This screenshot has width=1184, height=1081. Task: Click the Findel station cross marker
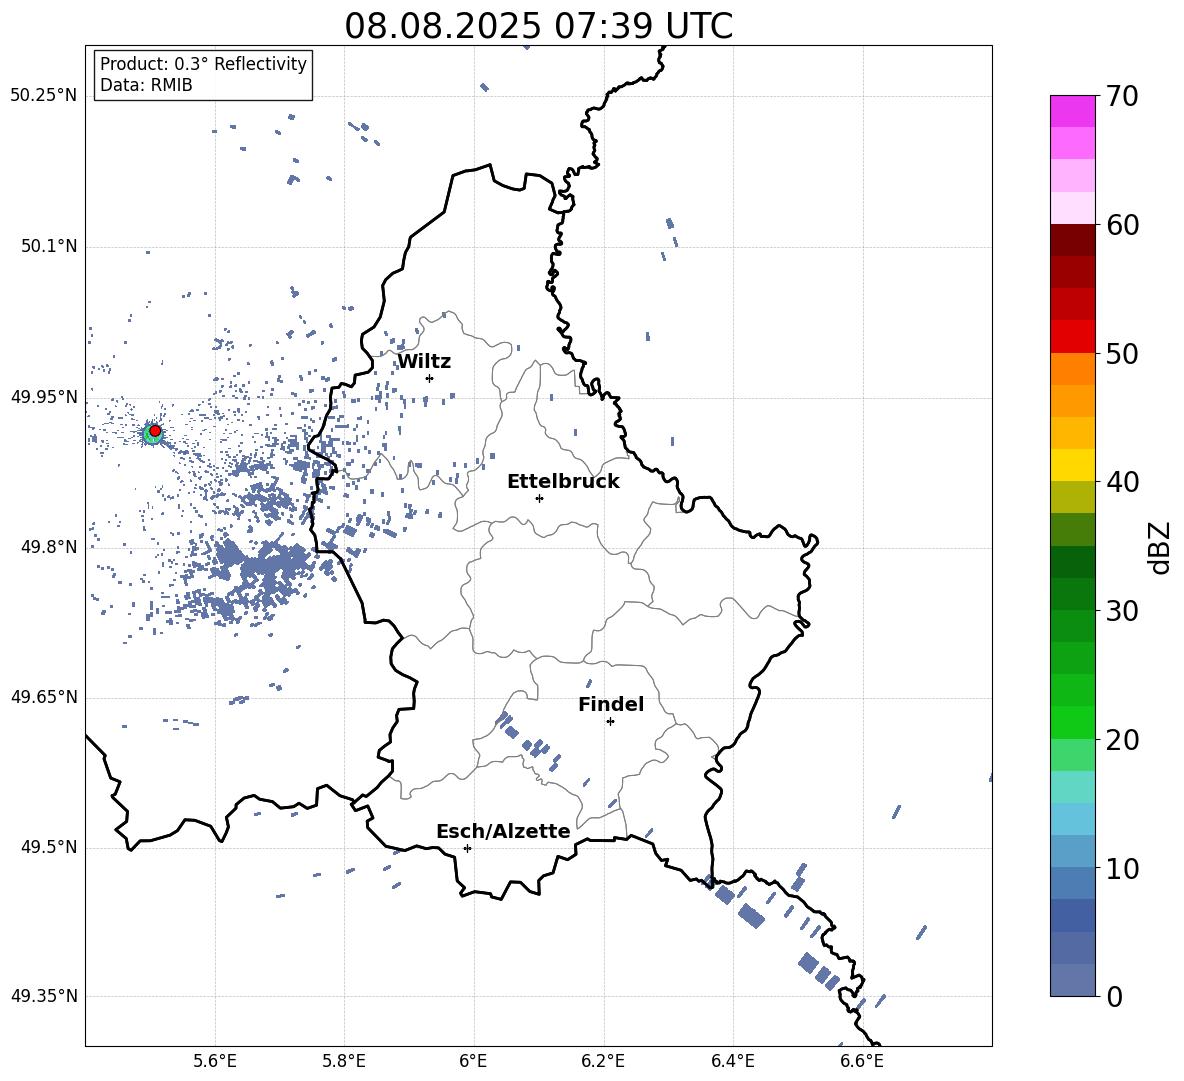tap(610, 722)
